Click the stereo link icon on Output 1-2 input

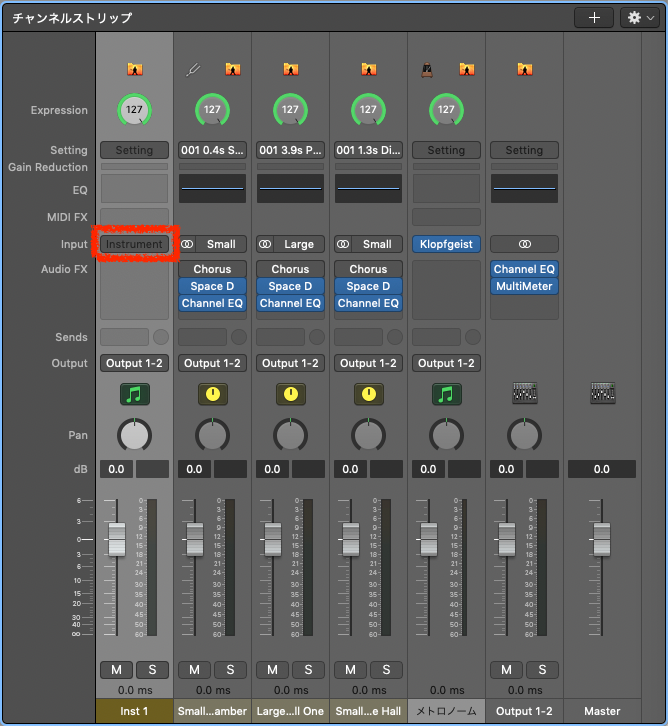(524, 244)
